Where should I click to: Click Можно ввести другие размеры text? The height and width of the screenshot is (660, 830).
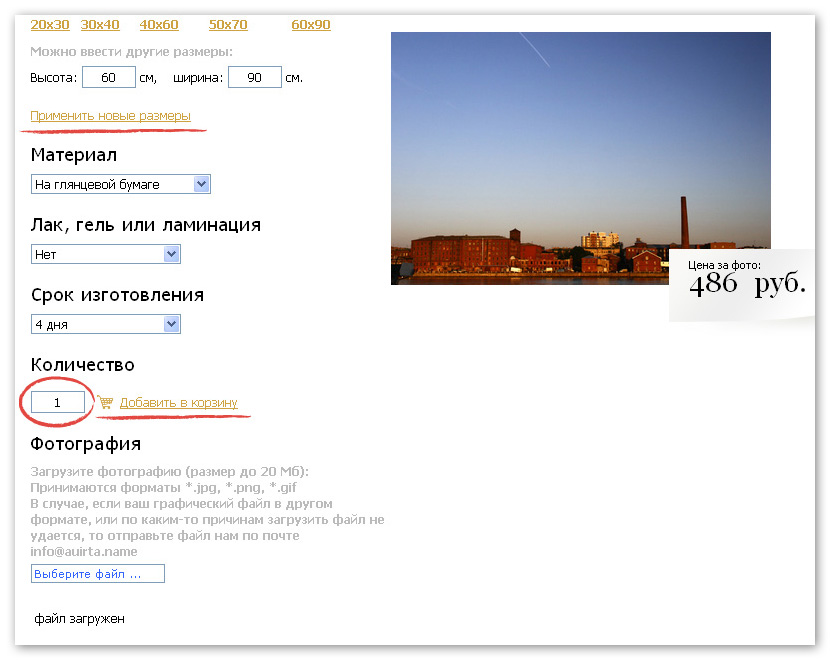coord(131,52)
